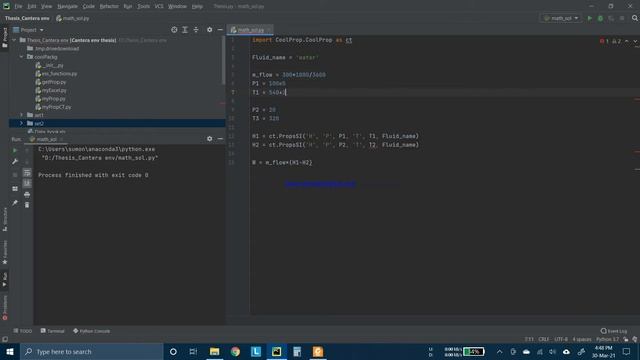
Task: Go to previous highlighted error arrow
Action: (627, 41)
